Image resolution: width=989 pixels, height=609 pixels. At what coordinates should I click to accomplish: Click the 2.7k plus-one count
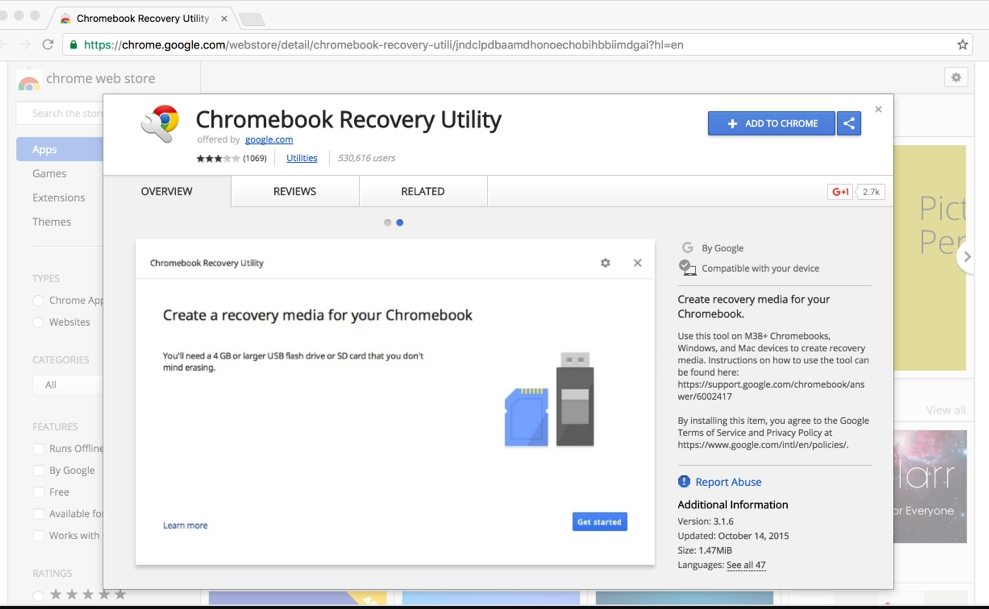(x=871, y=192)
